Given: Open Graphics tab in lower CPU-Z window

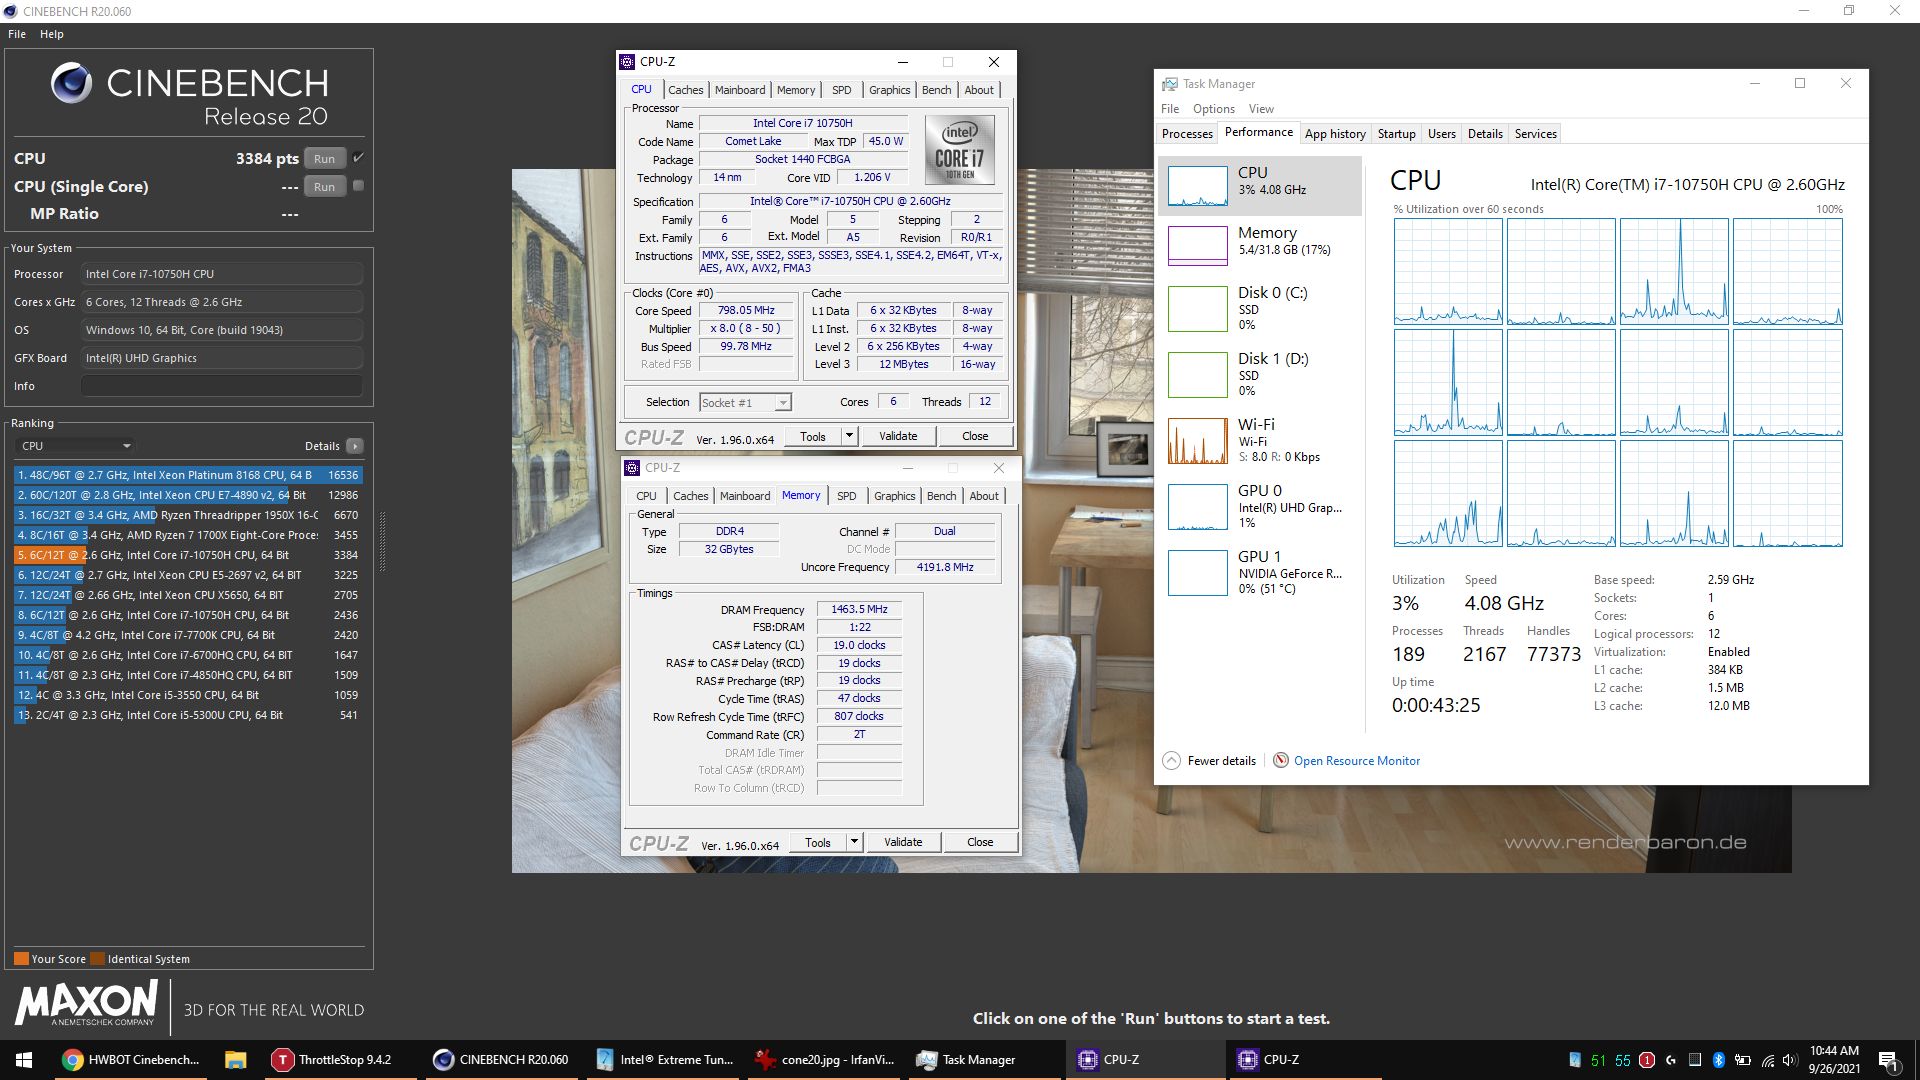Looking at the screenshot, I should [894, 496].
